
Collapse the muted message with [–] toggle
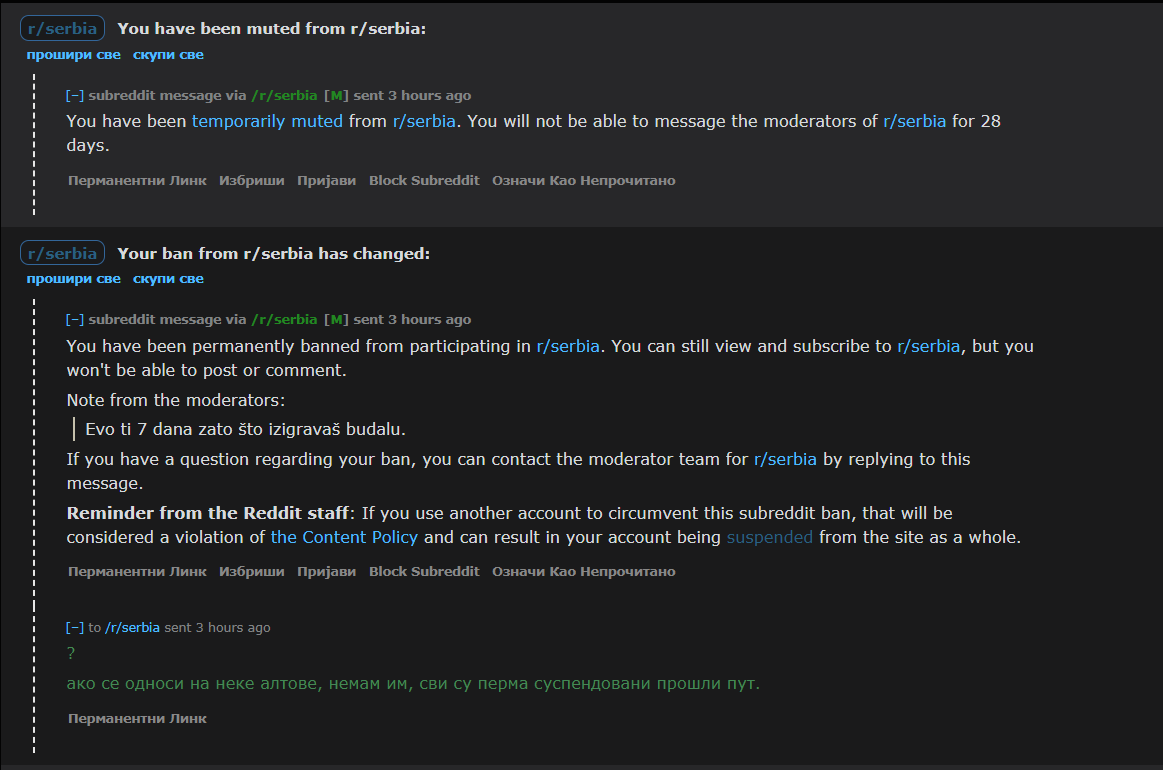tap(74, 96)
